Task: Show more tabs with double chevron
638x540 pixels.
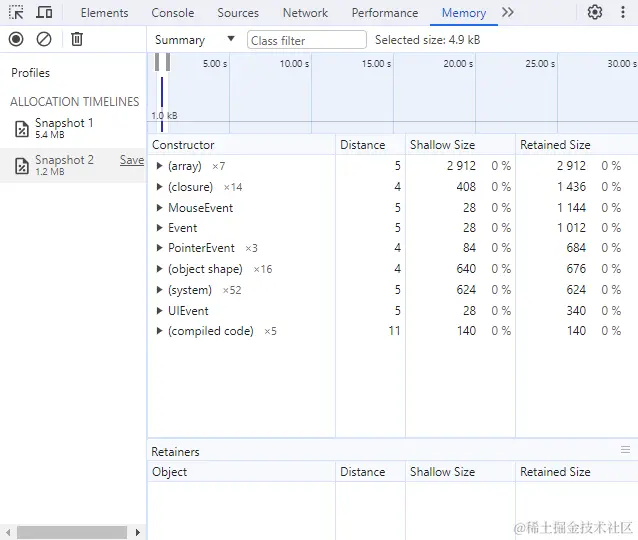Action: click(507, 12)
